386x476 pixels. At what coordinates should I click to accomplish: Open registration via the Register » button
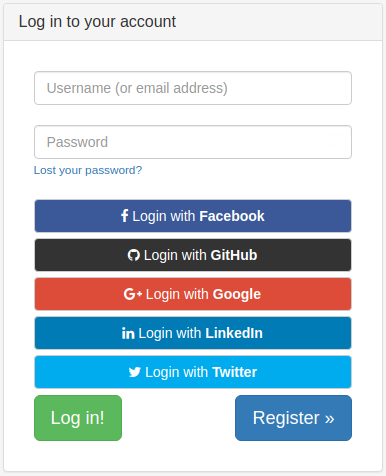coord(293,418)
